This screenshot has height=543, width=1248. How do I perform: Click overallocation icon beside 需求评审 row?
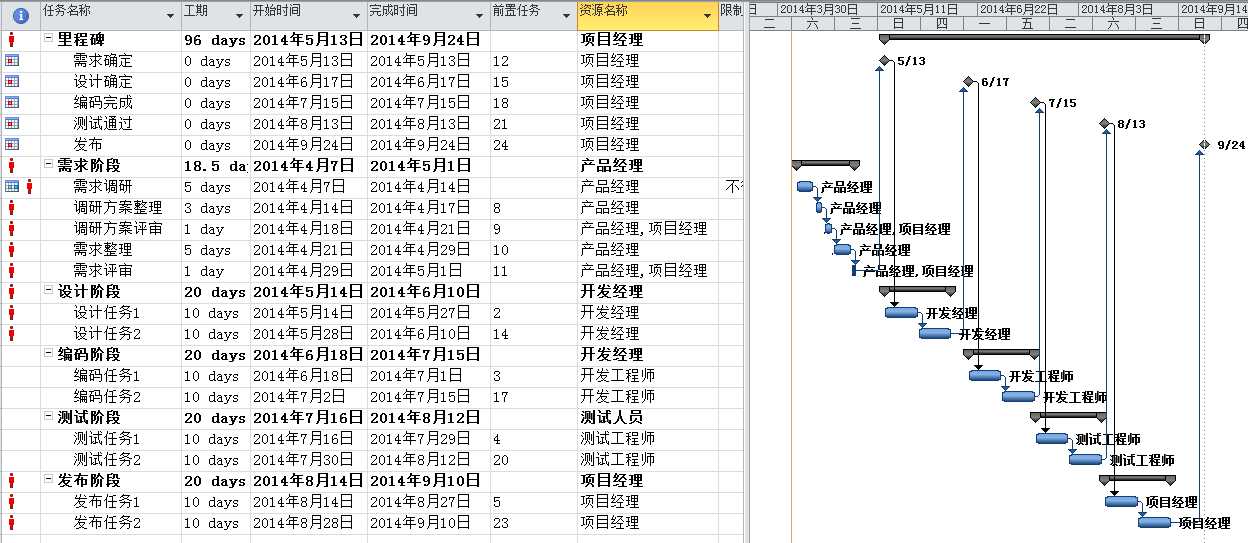(12, 271)
